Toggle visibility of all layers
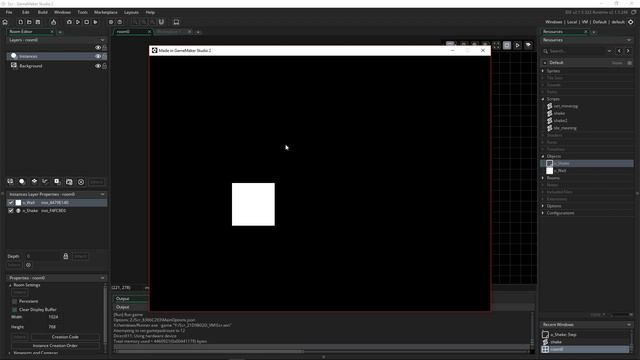The width and height of the screenshot is (640, 360). tap(98, 48)
